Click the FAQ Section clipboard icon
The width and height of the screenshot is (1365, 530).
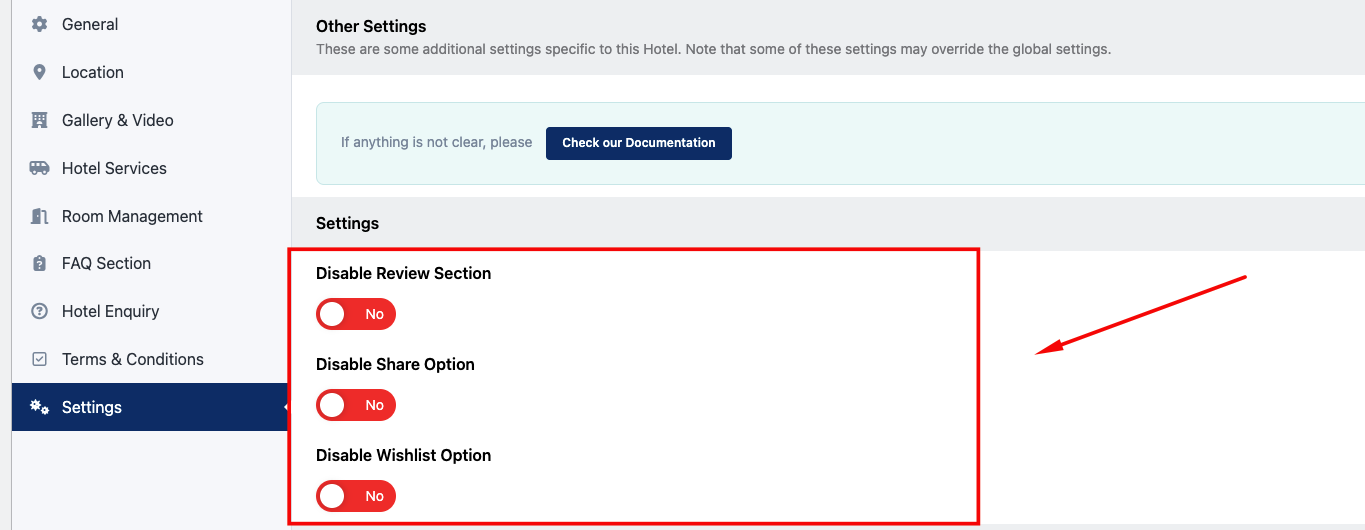coord(39,263)
